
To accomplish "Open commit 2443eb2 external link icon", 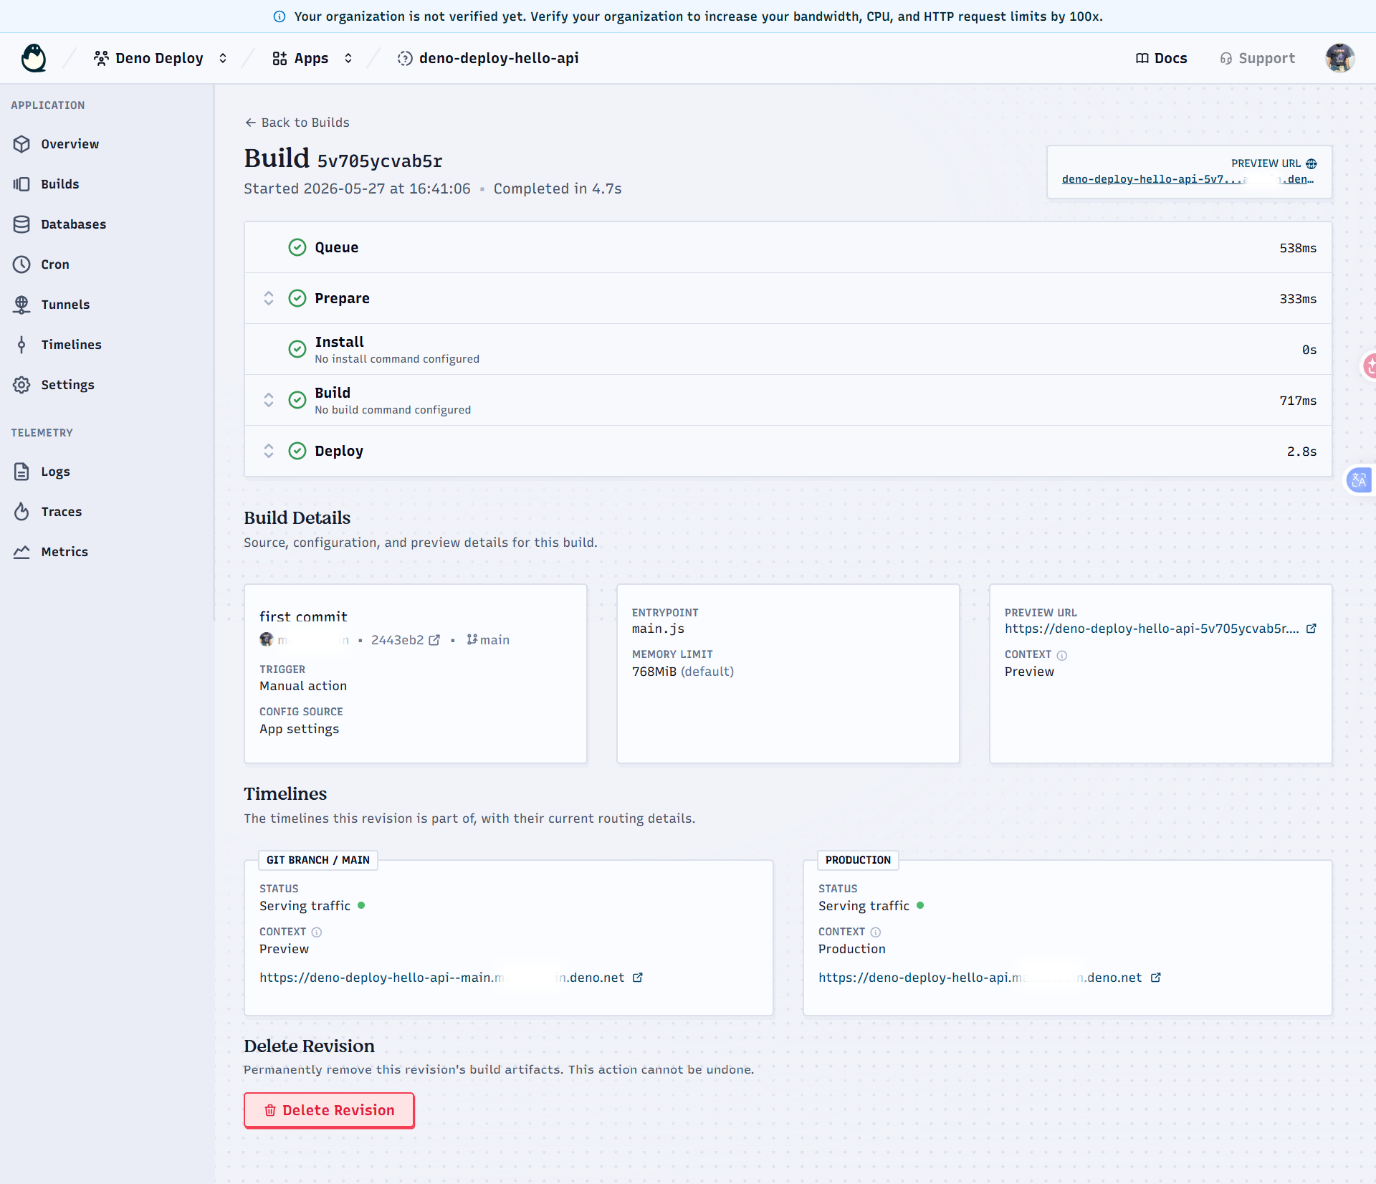I will (434, 640).
